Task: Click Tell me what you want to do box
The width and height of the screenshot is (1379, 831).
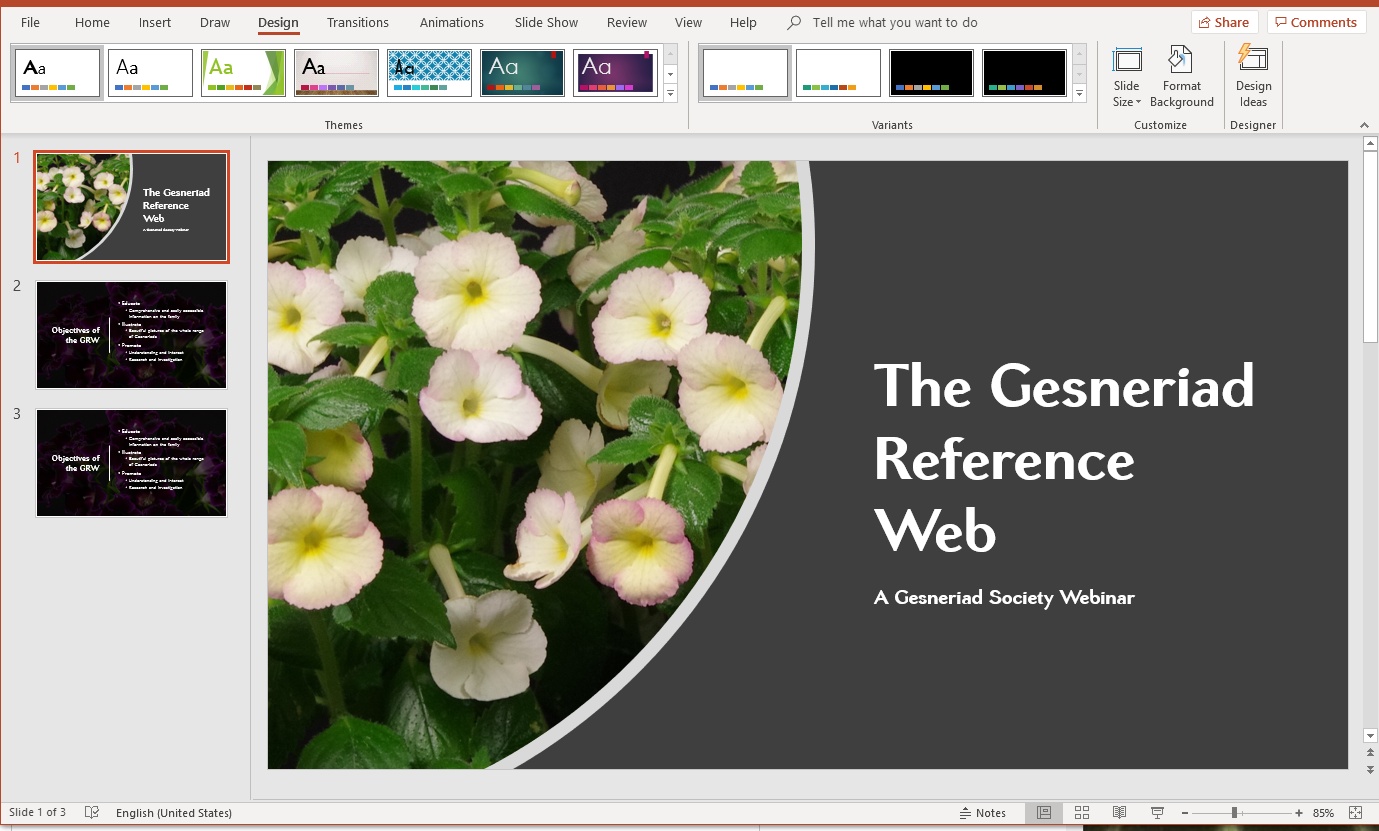Action: point(895,22)
